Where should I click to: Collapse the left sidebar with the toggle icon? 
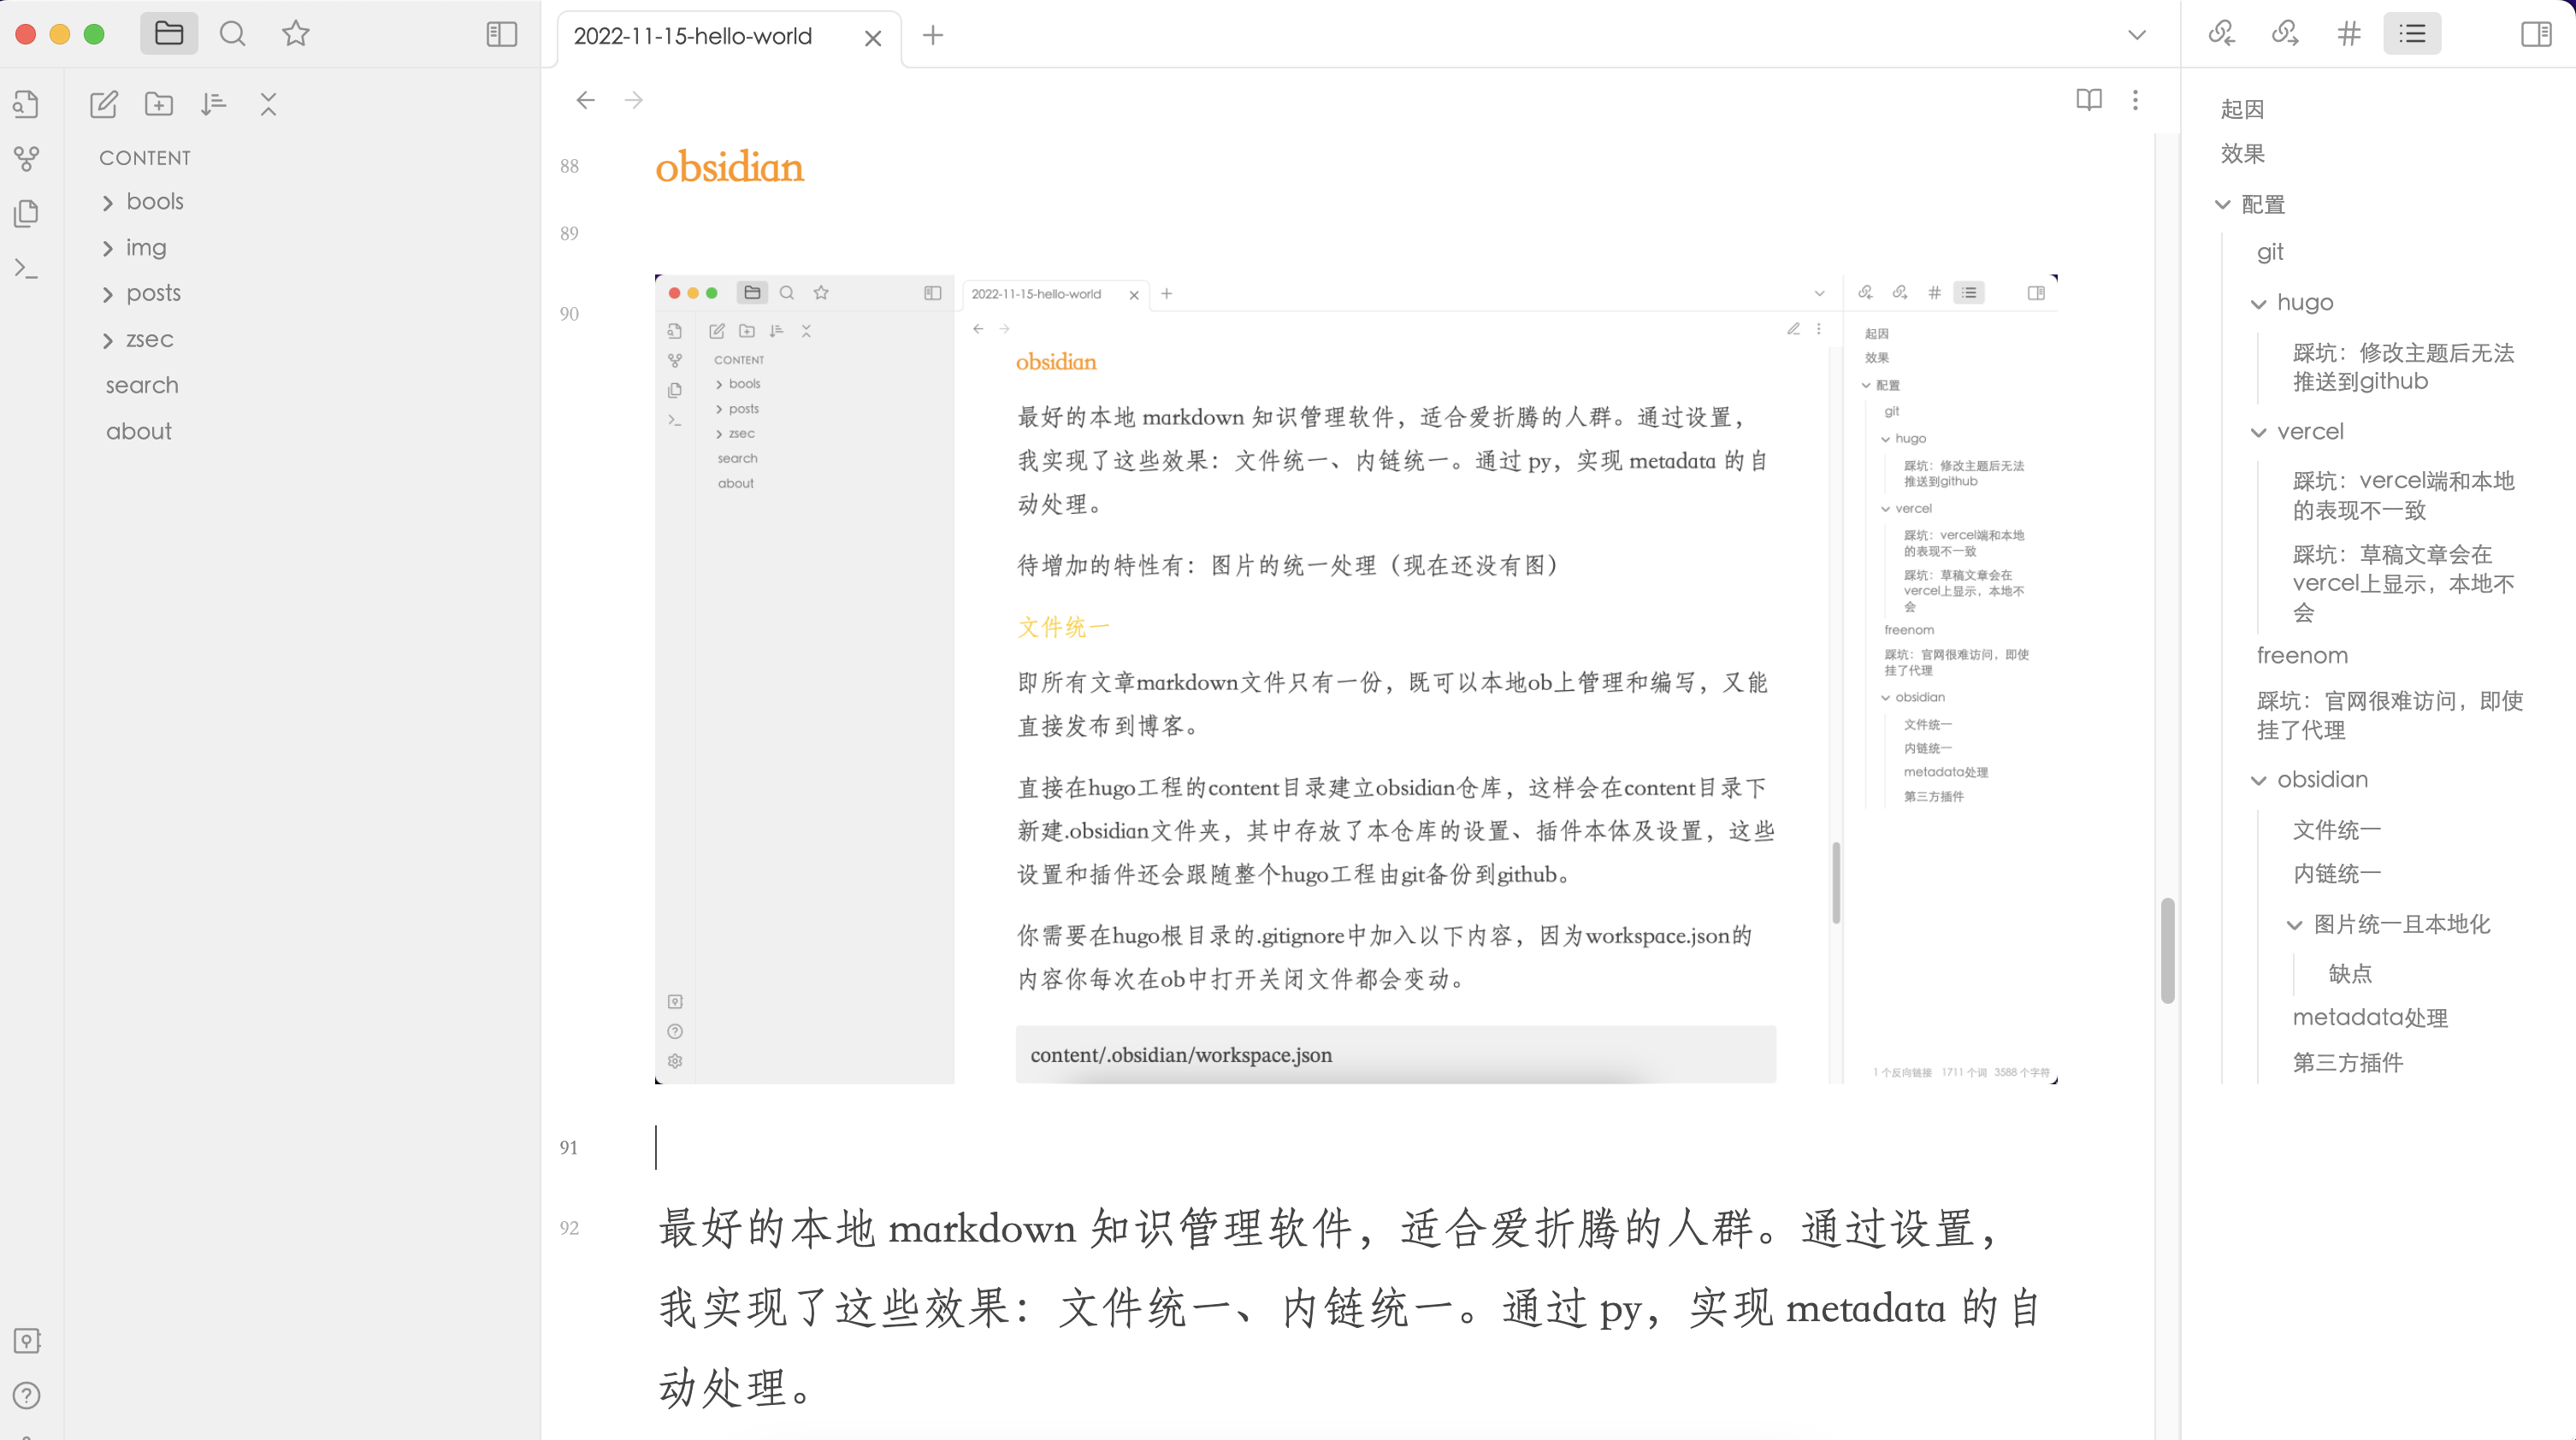[501, 34]
